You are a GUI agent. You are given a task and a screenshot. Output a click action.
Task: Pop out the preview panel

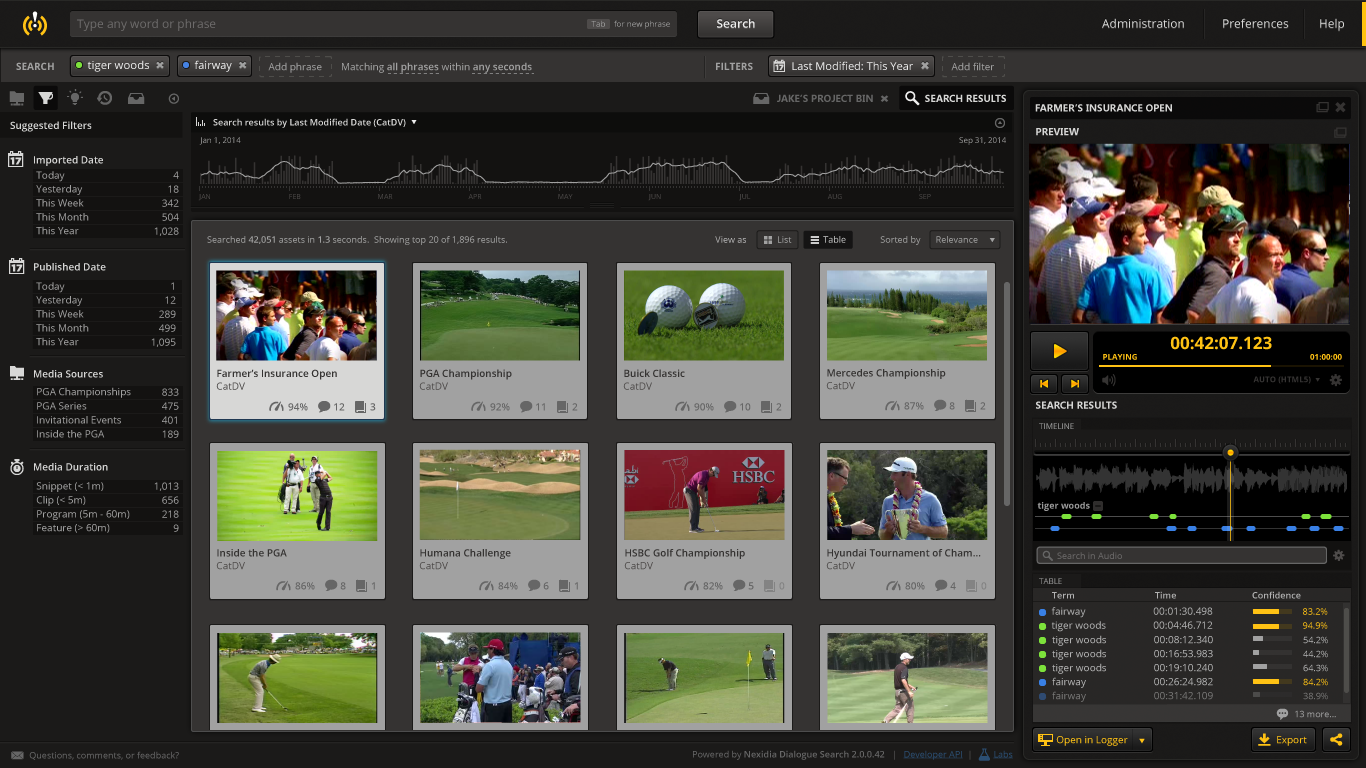[x=1340, y=132]
